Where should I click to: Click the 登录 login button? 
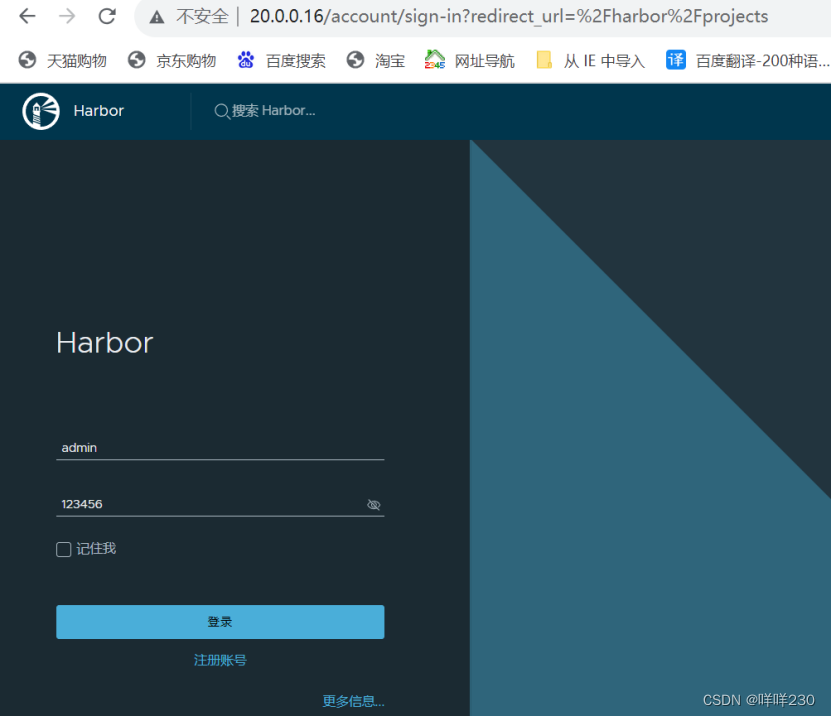[x=220, y=622]
